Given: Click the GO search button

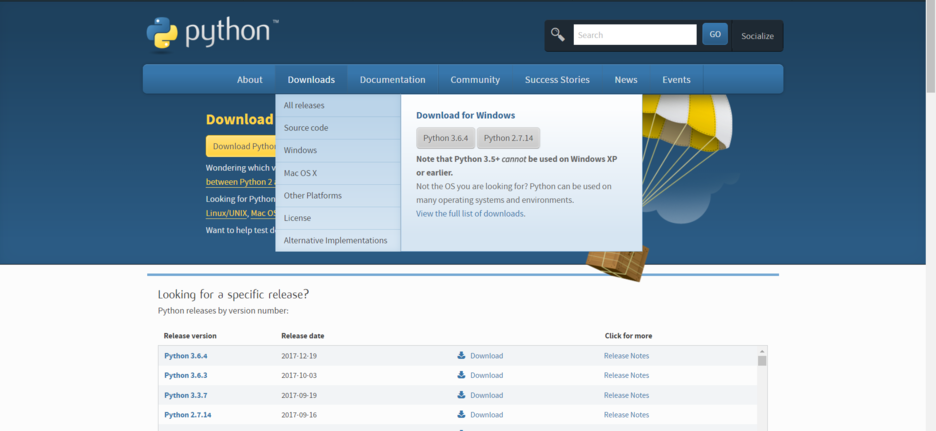Looking at the screenshot, I should (x=715, y=35).
